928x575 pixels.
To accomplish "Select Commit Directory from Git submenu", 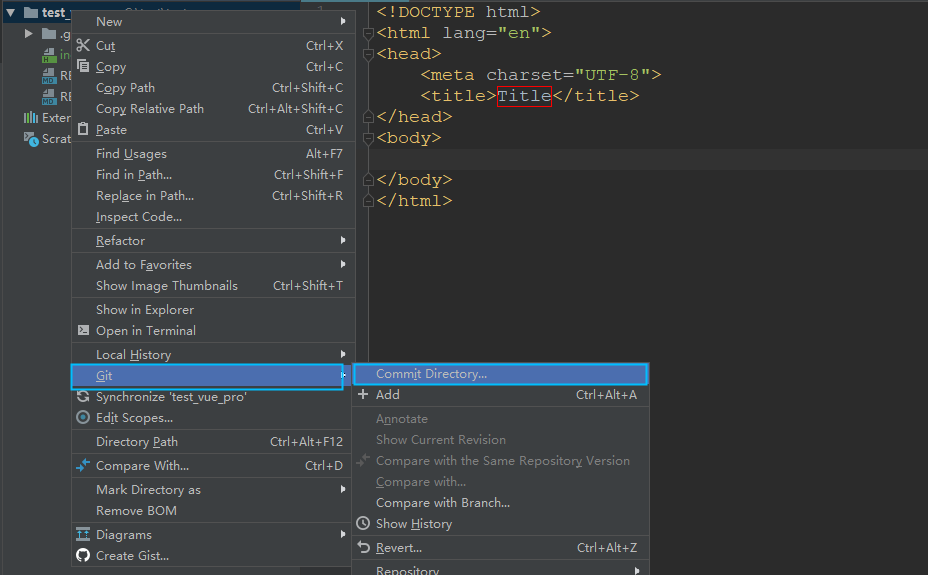I will tap(431, 374).
